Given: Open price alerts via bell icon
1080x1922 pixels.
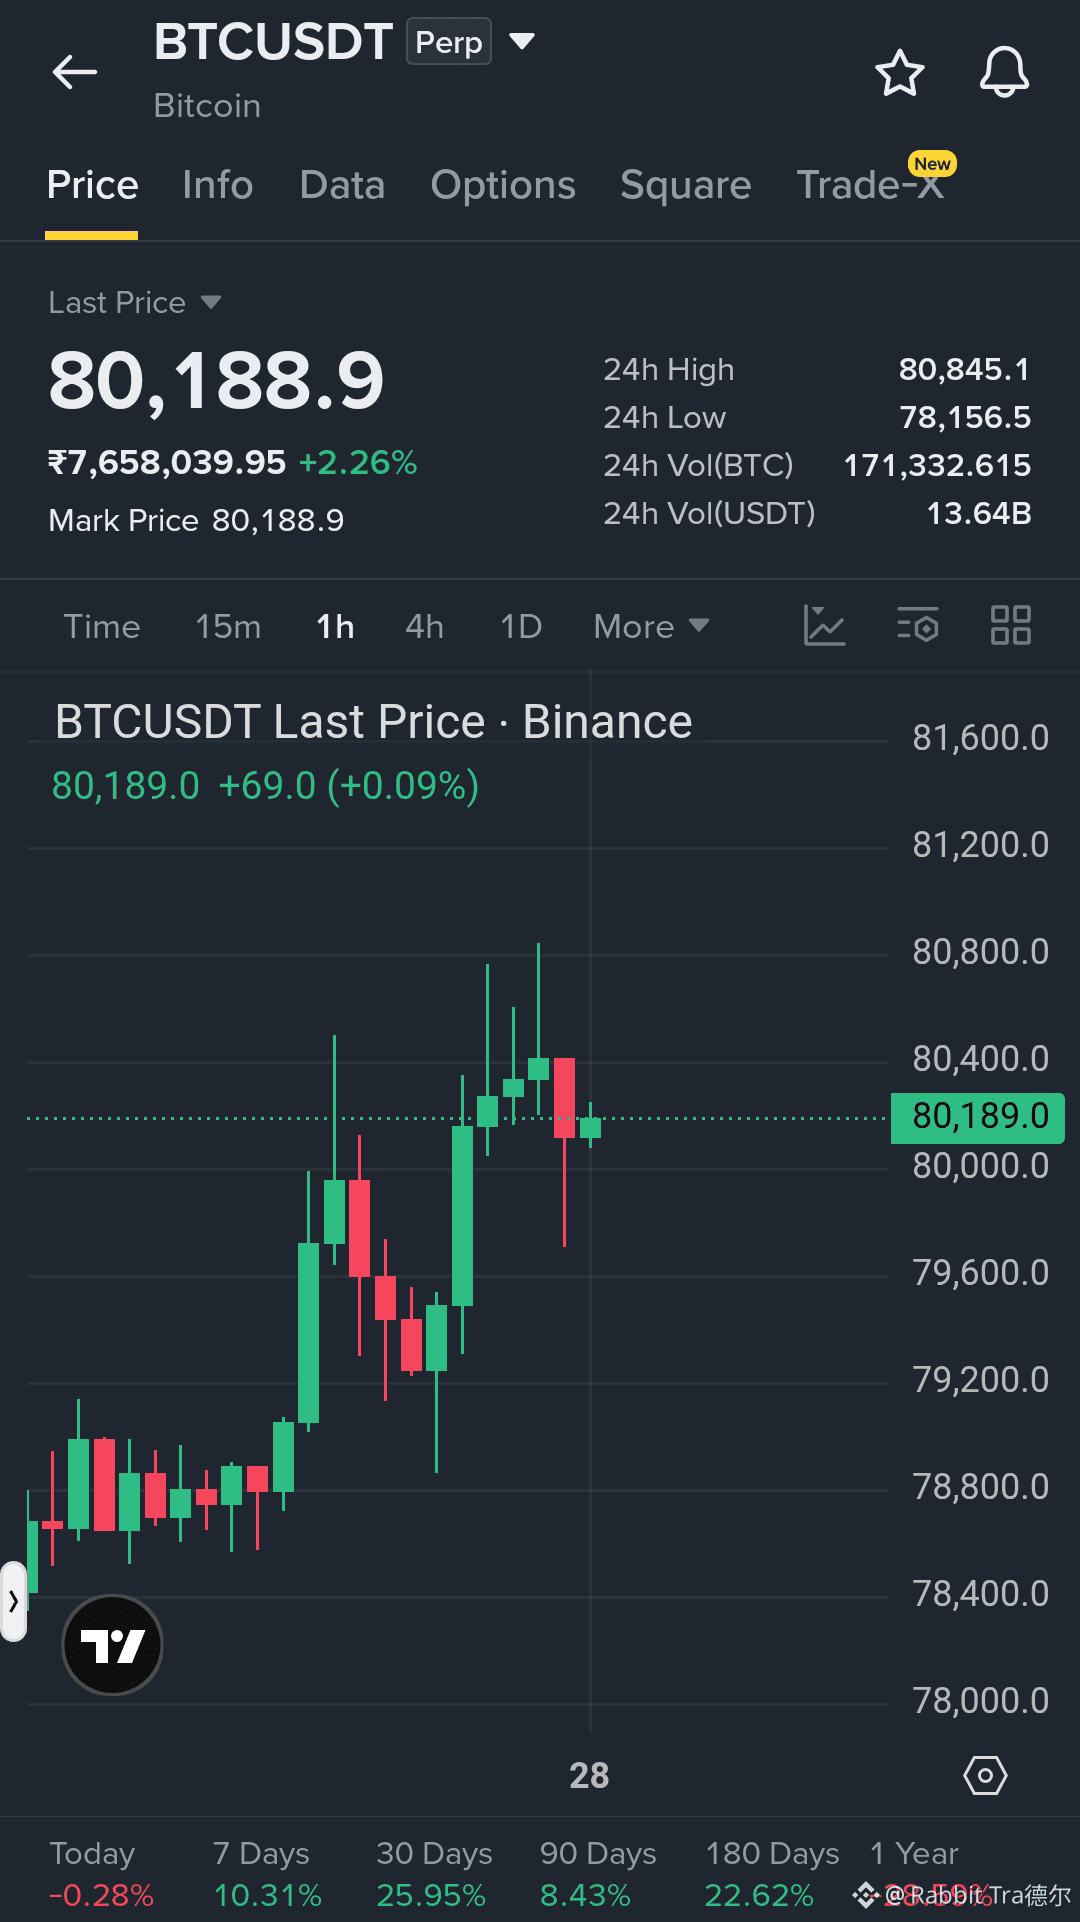Looking at the screenshot, I should coord(1004,72).
